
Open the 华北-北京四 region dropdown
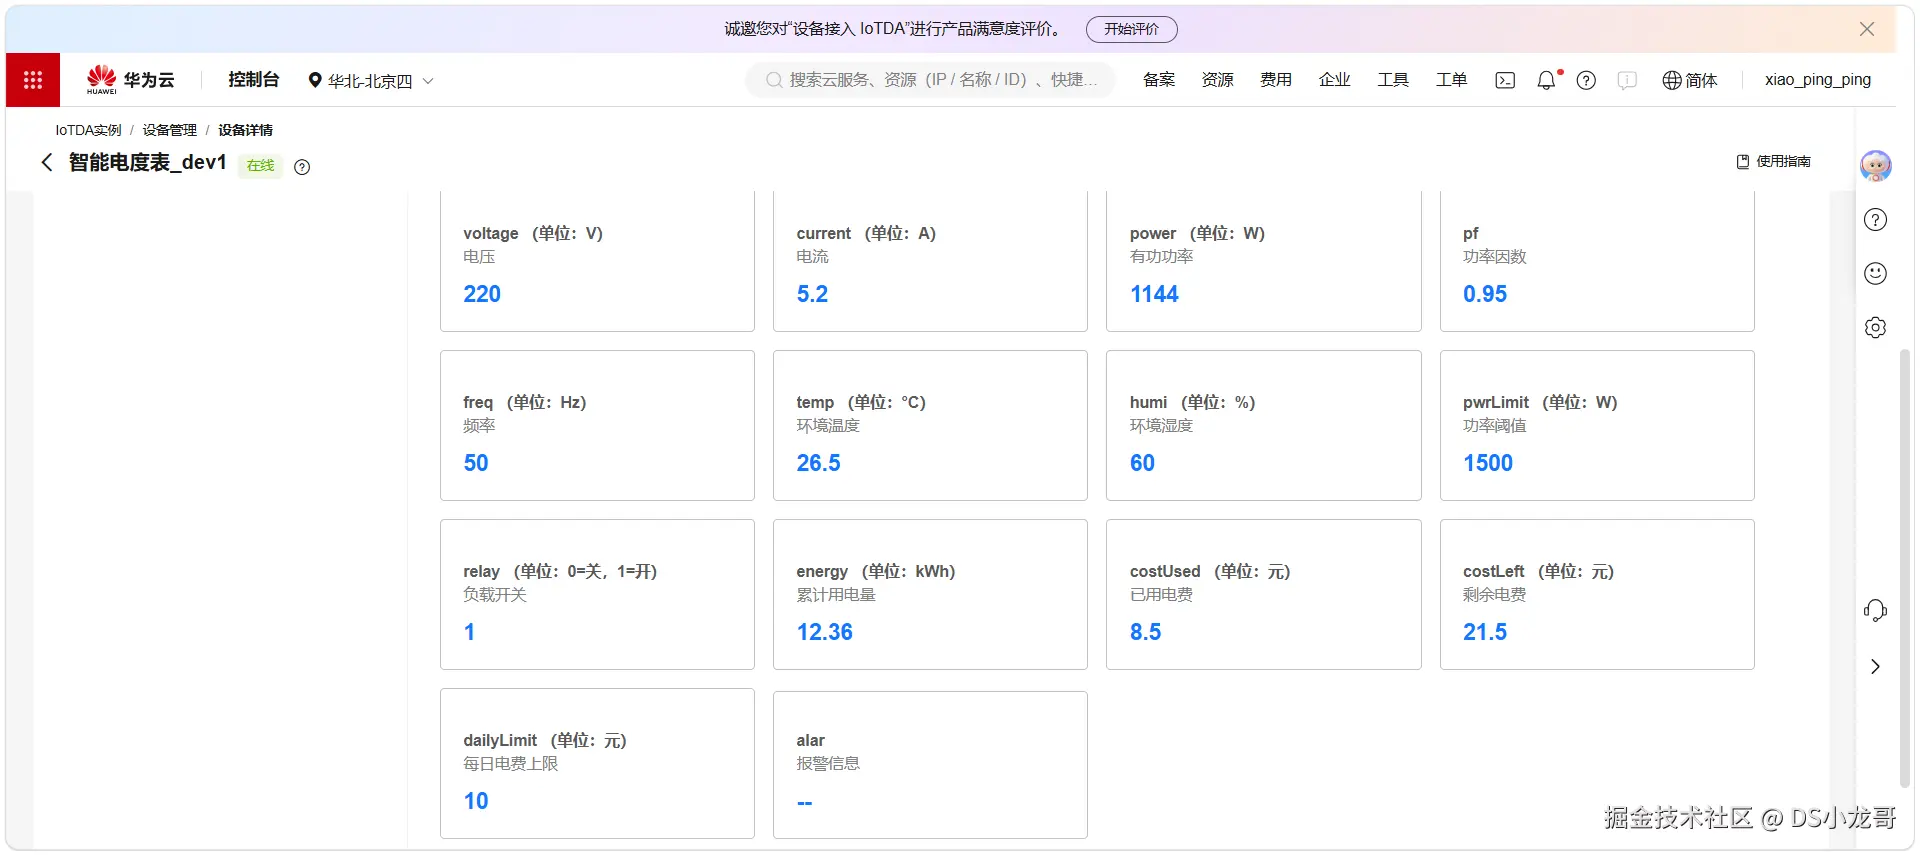370,81
